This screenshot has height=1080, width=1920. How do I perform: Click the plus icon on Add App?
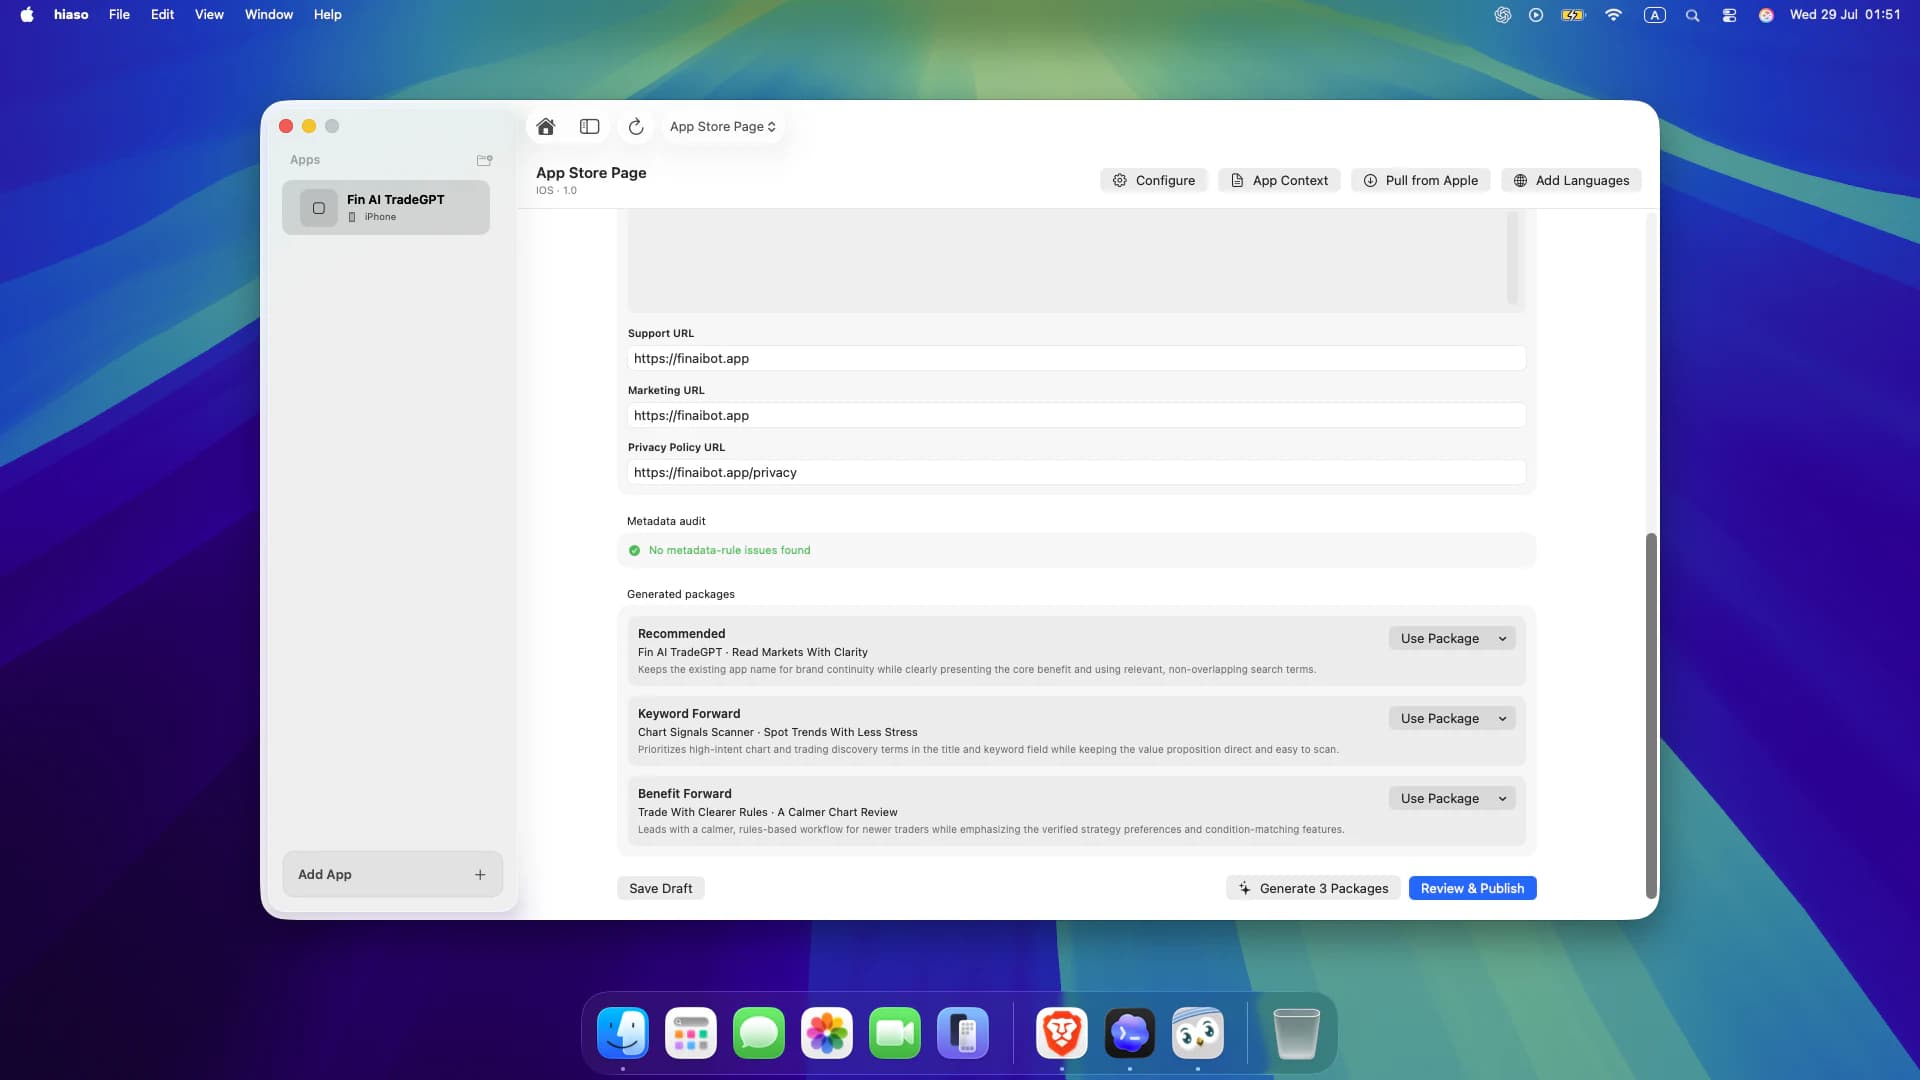[480, 874]
